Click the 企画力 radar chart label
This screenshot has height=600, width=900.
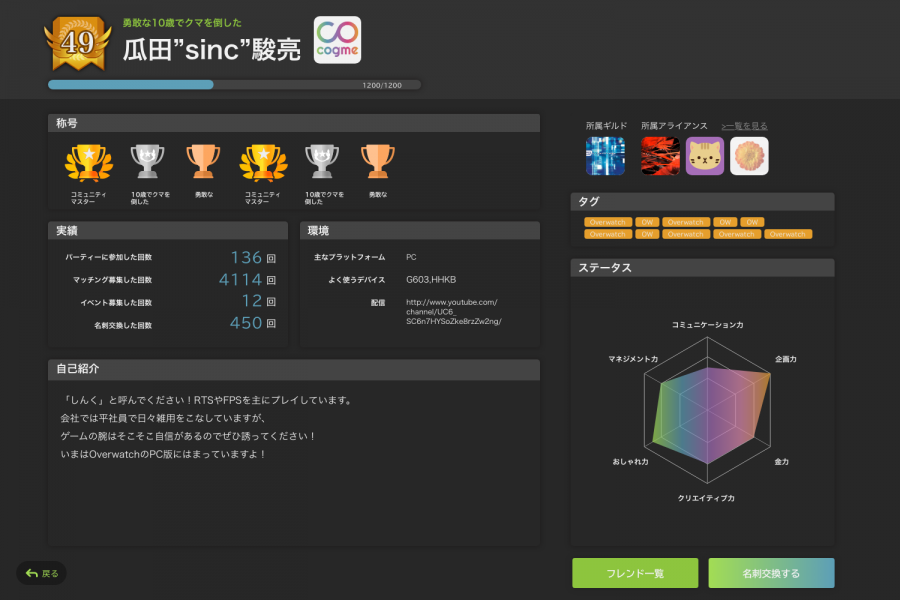click(x=786, y=359)
